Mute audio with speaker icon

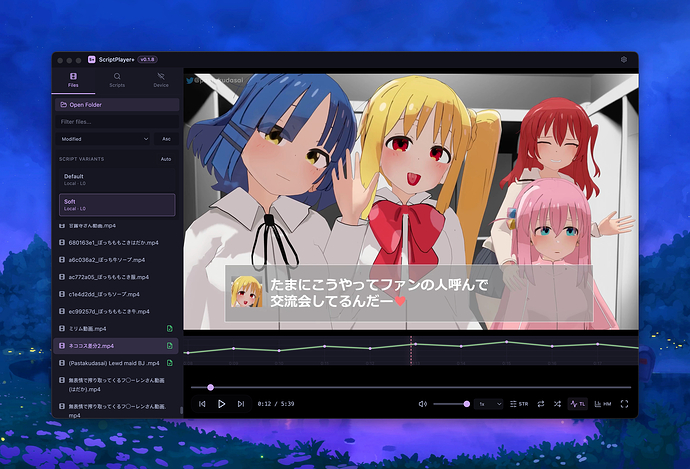[422, 404]
